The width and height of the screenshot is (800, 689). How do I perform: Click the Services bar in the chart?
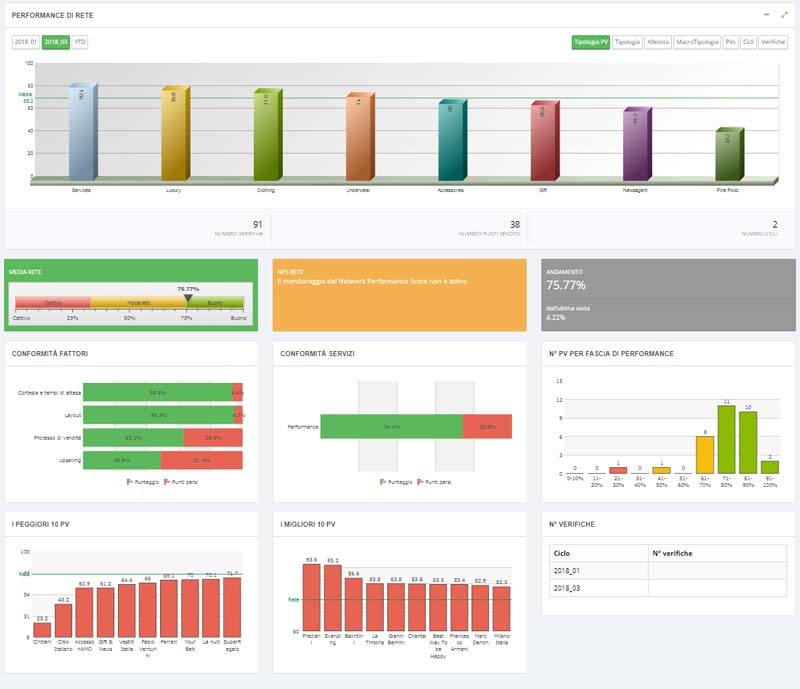pyautogui.click(x=83, y=132)
